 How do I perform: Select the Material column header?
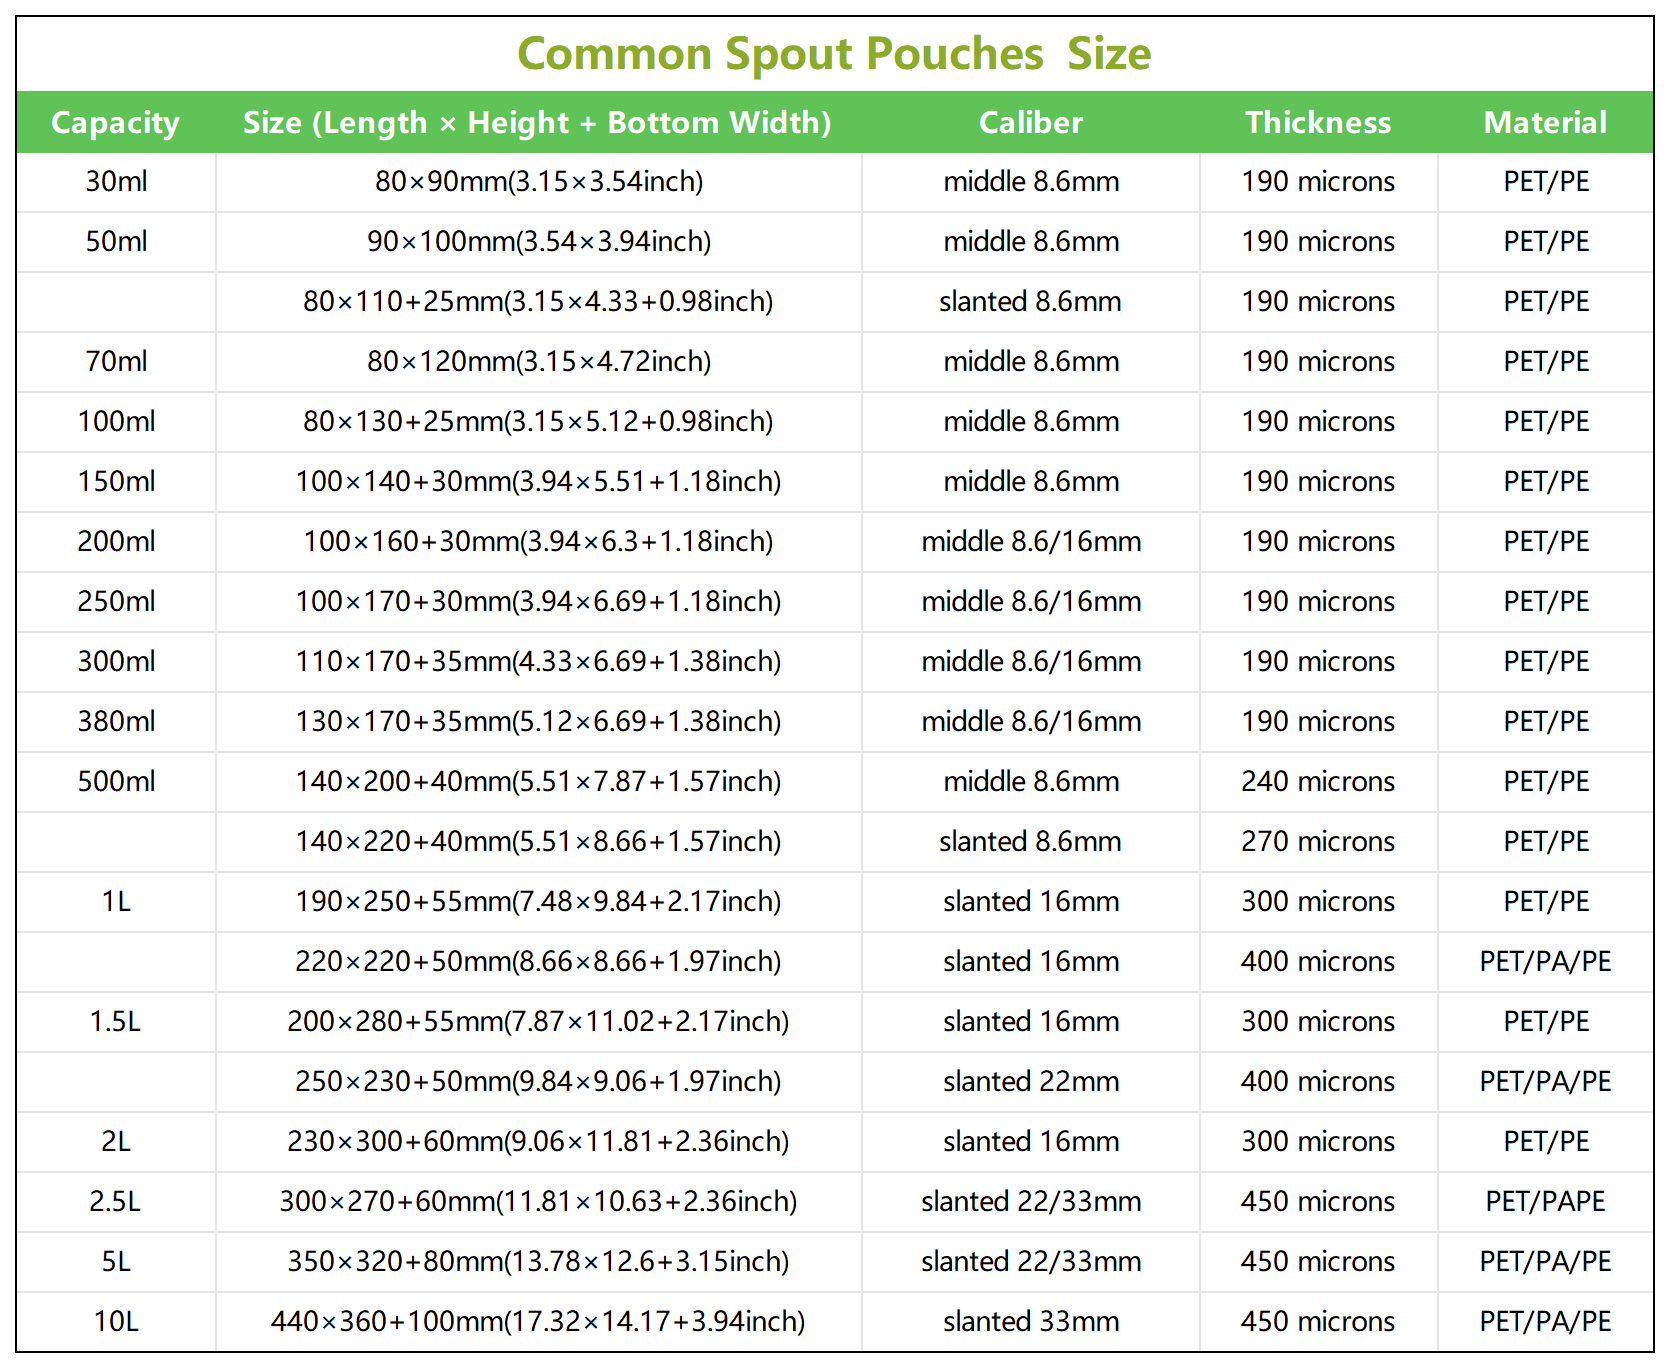point(1545,123)
